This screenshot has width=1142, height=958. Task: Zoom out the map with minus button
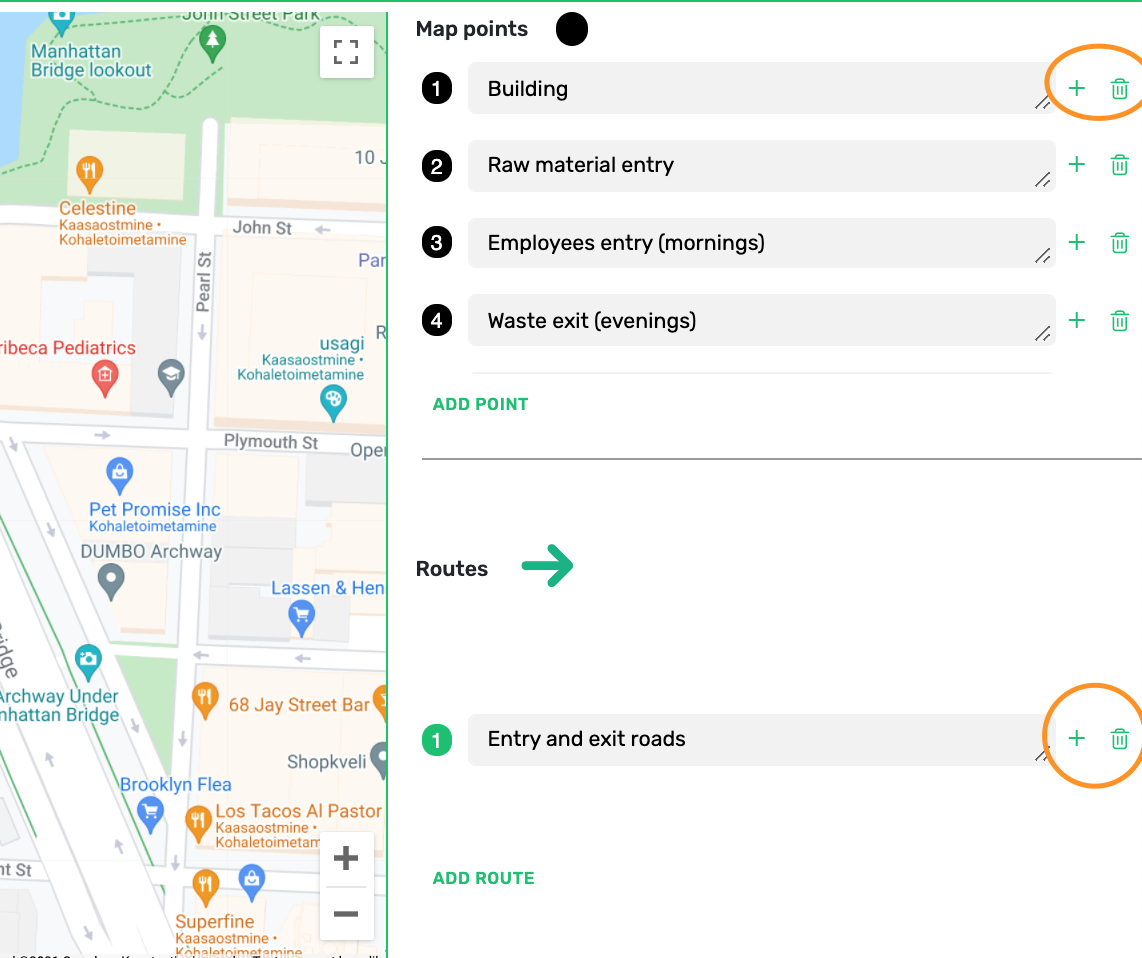pos(346,914)
